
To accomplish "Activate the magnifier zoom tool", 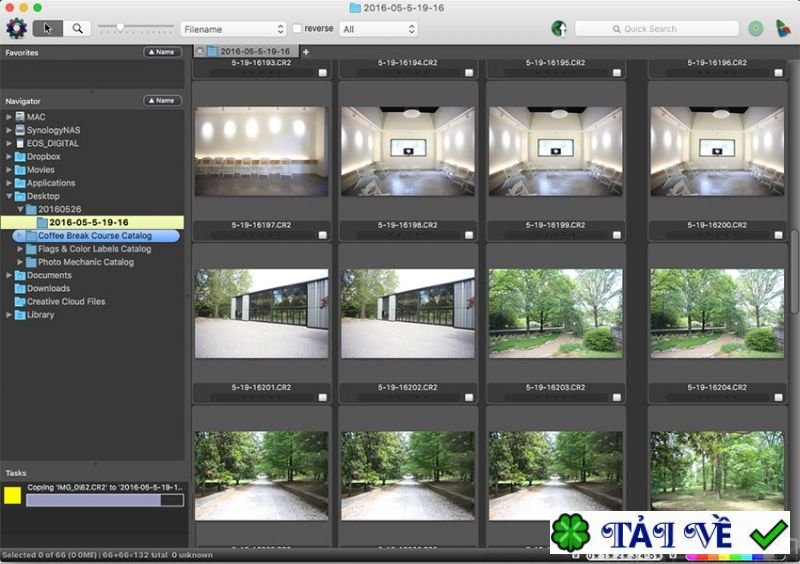I will tap(77, 29).
